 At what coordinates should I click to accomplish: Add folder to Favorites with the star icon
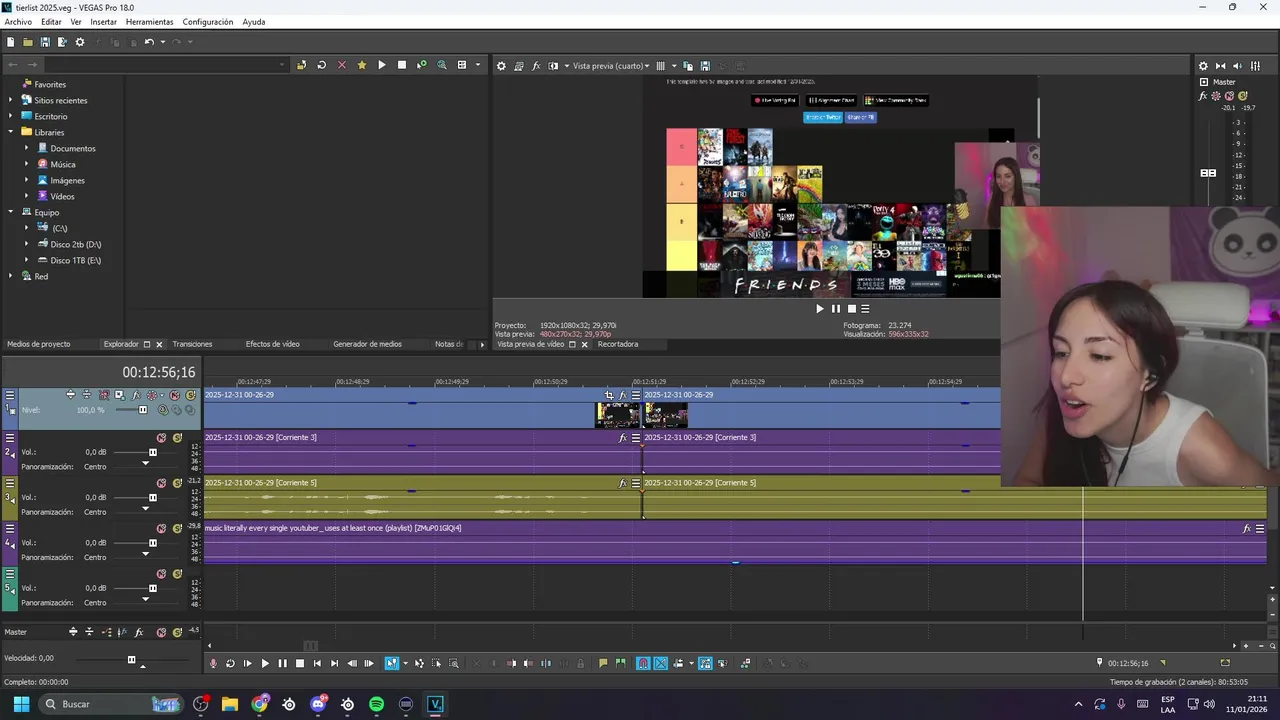(x=362, y=65)
